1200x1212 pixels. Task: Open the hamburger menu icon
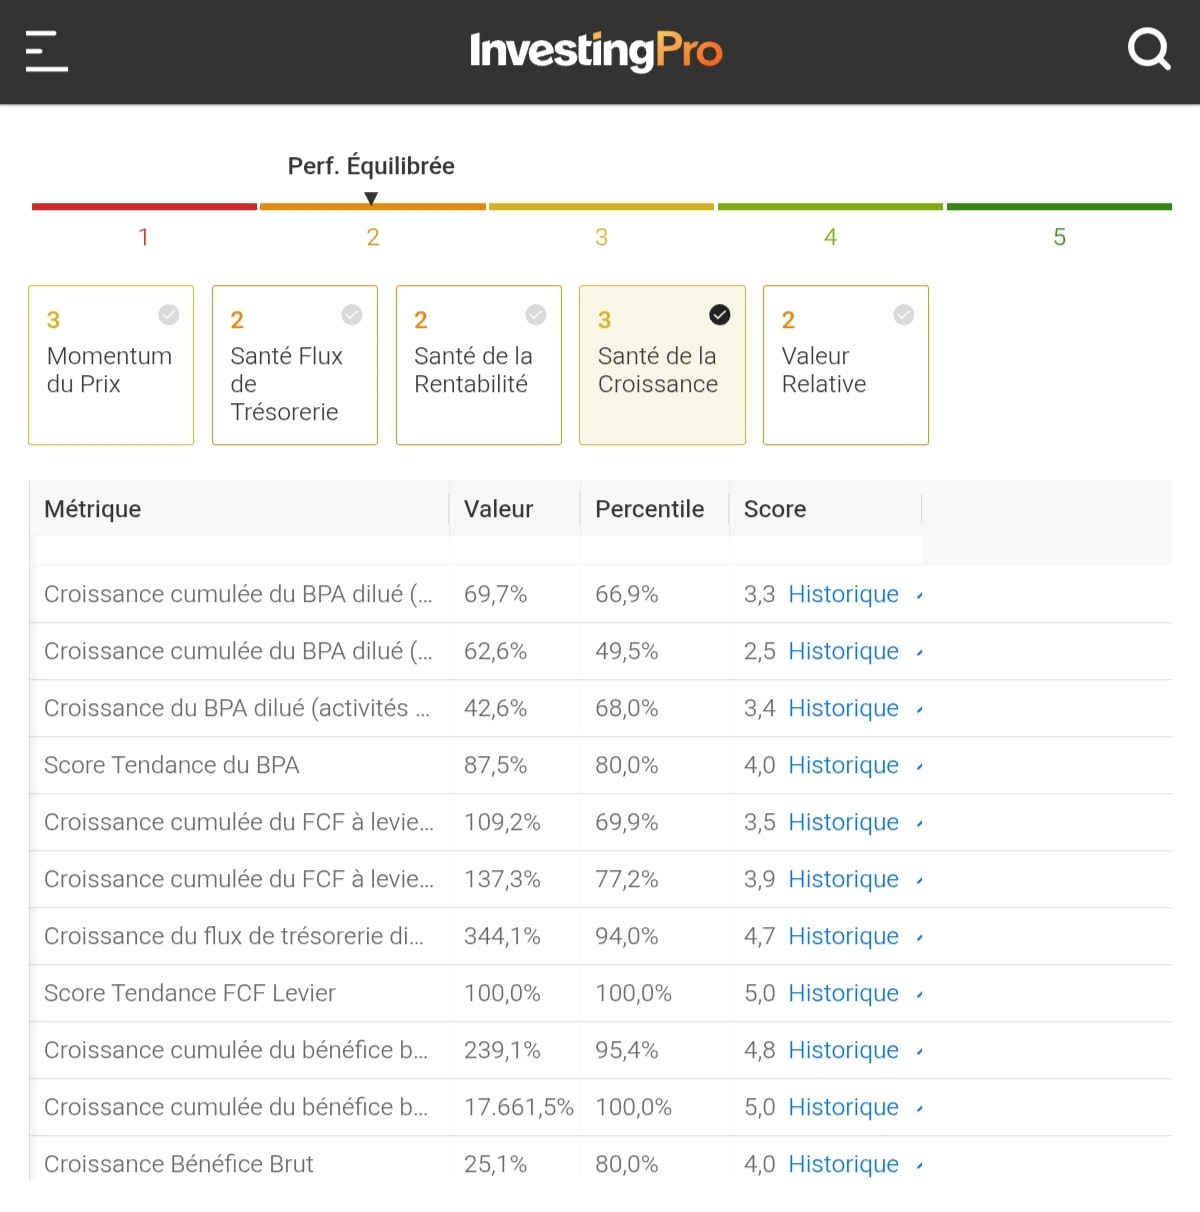47,51
